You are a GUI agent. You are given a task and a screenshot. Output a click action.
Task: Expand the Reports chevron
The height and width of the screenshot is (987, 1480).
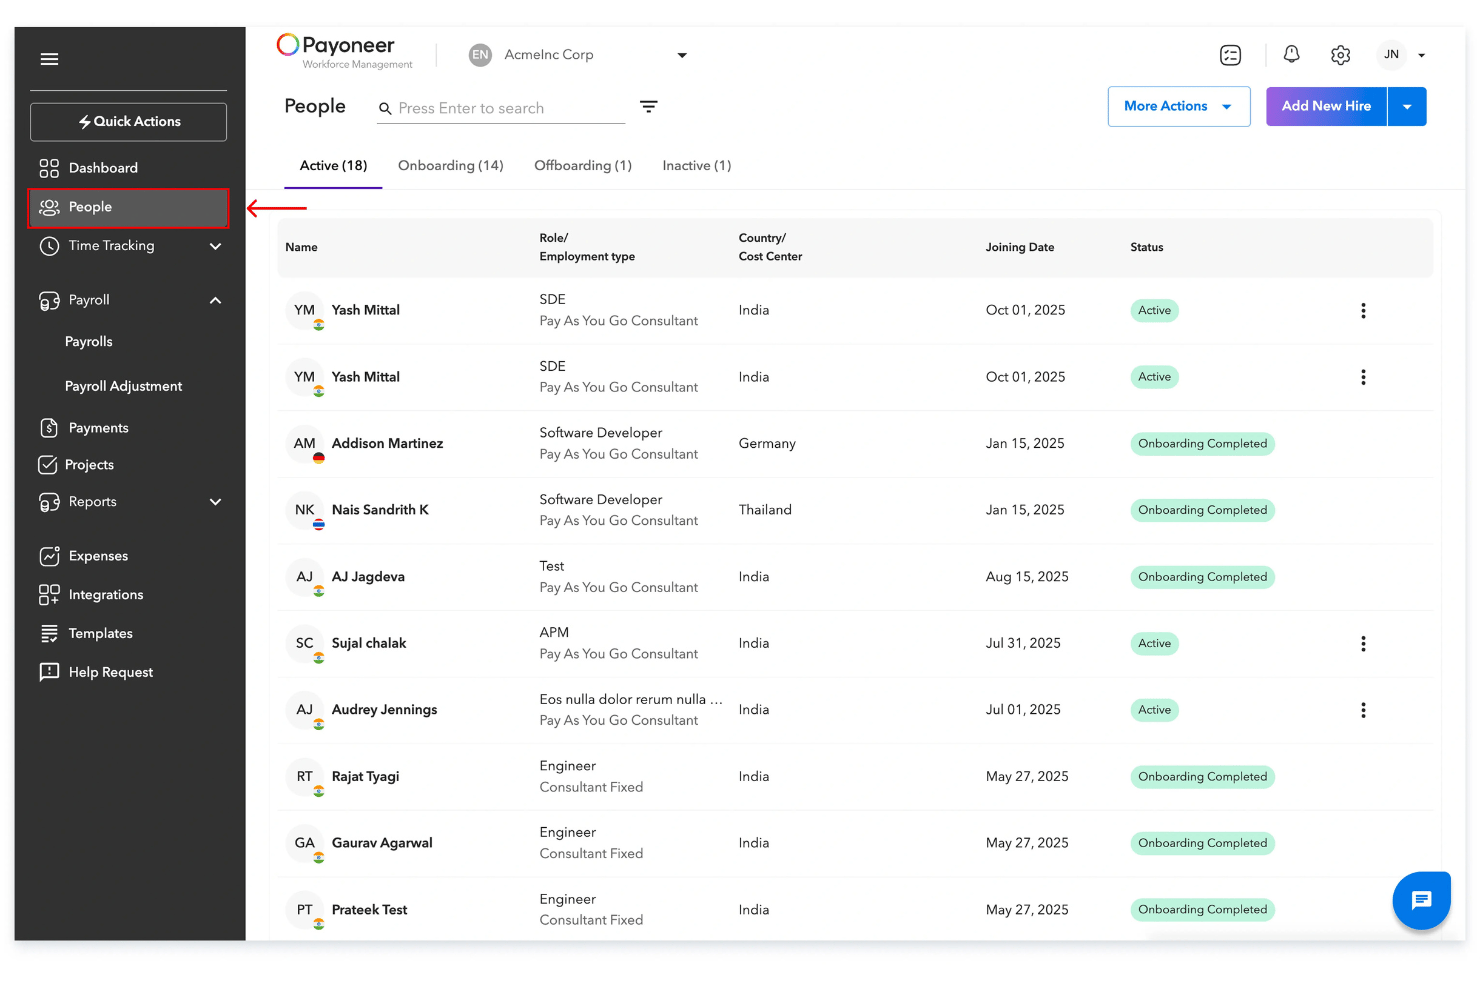click(x=215, y=502)
